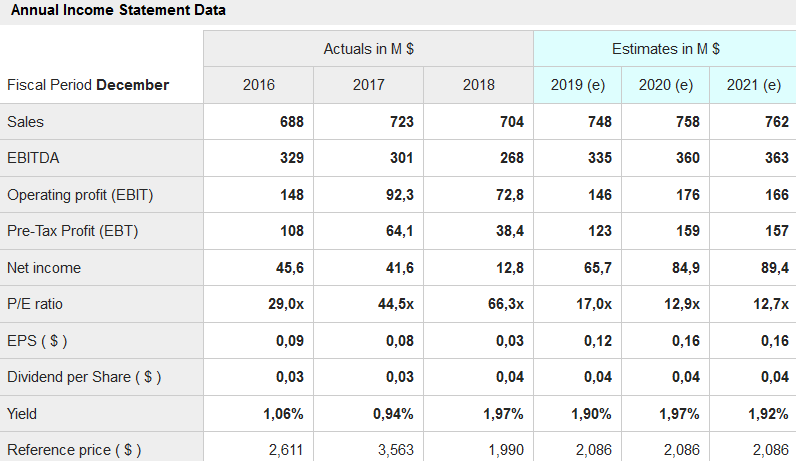796x461 pixels.
Task: Click the Annual Income Statement Data title
Action: tap(117, 11)
